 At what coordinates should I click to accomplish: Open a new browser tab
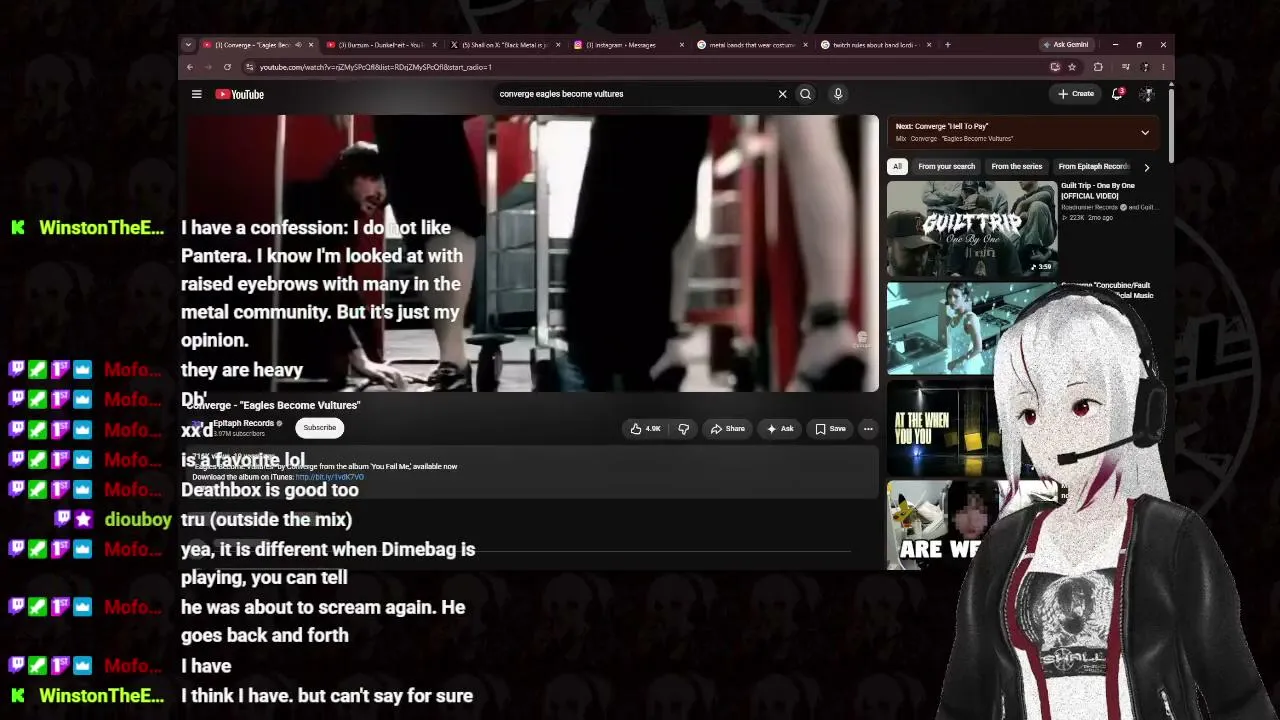tap(947, 45)
